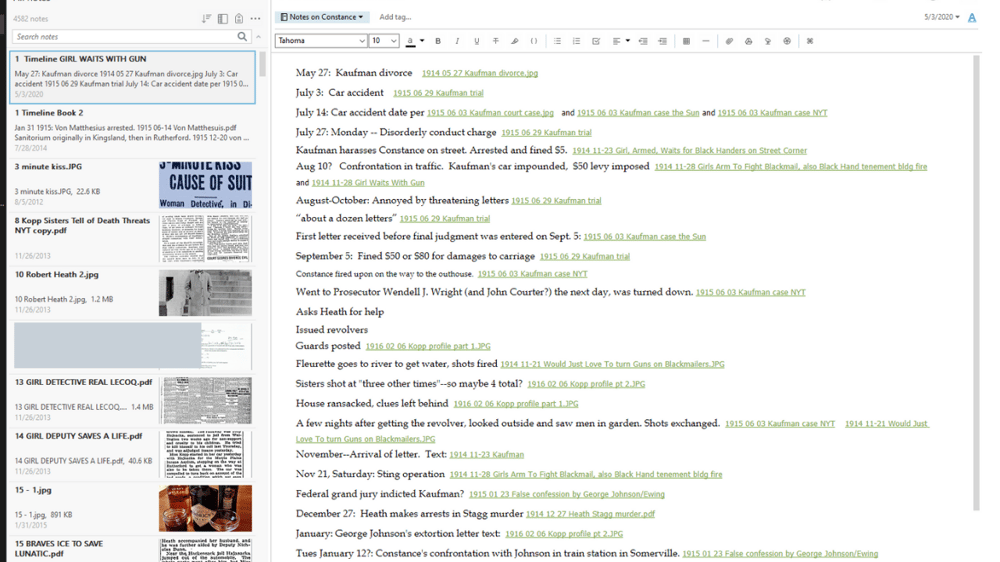The width and height of the screenshot is (1000, 562).
Task: Open the 14 GIRL DEPUTY SAVES A LIFE.pdf note
Action: tap(133, 454)
